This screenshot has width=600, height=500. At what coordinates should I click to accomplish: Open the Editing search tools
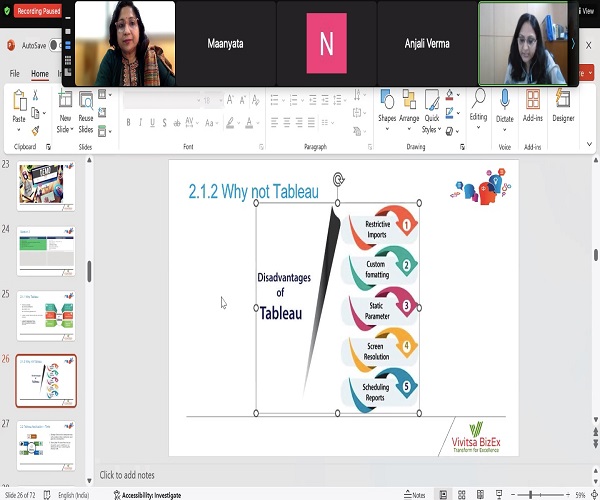point(478,109)
